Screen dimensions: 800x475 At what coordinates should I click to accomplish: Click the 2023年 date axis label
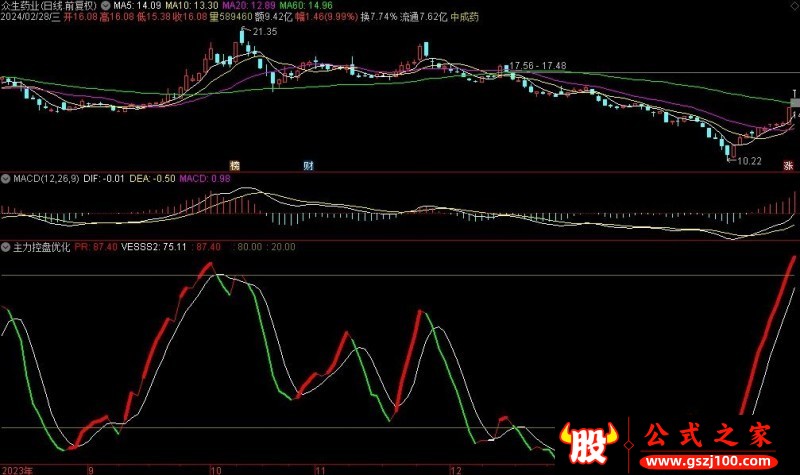point(17,468)
